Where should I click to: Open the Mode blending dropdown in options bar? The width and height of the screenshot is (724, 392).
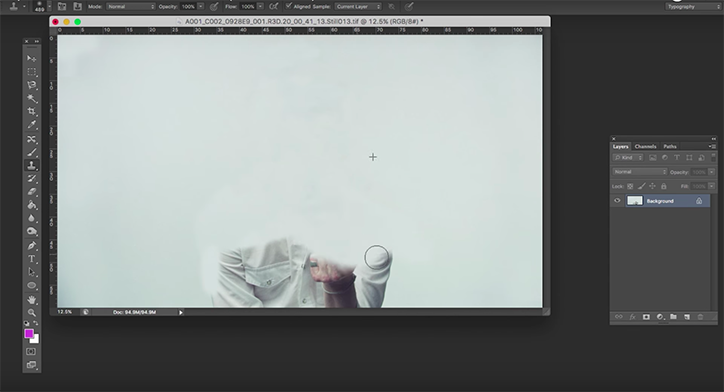(x=131, y=6)
